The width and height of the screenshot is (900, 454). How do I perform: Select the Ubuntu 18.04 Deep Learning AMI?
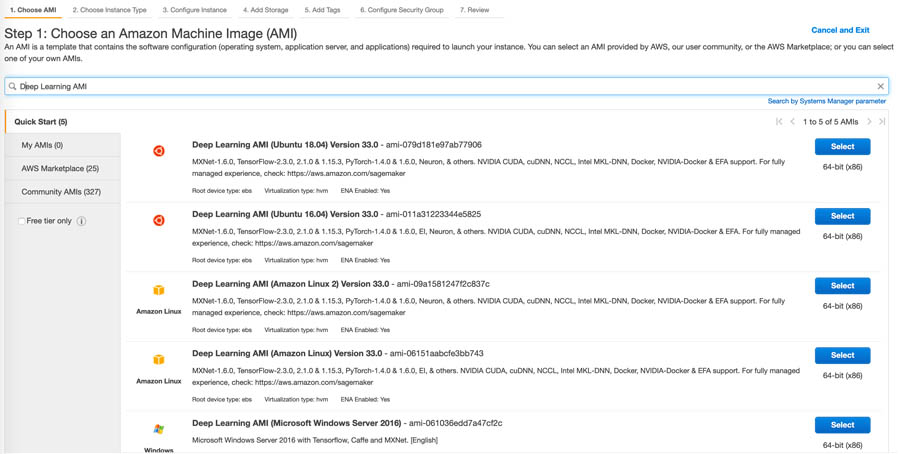pos(842,146)
